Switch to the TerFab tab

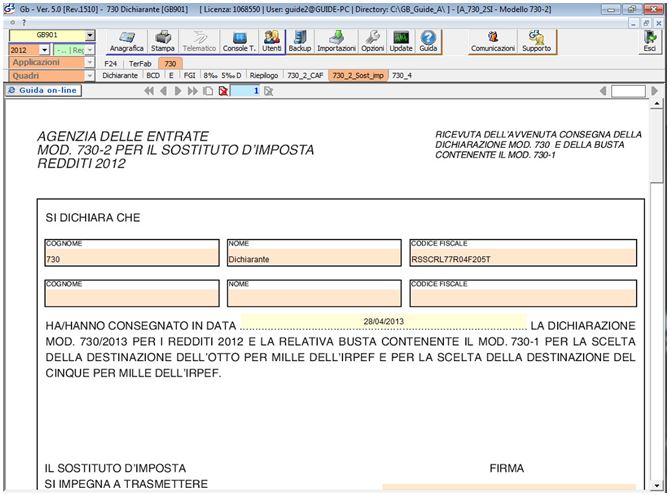point(140,64)
